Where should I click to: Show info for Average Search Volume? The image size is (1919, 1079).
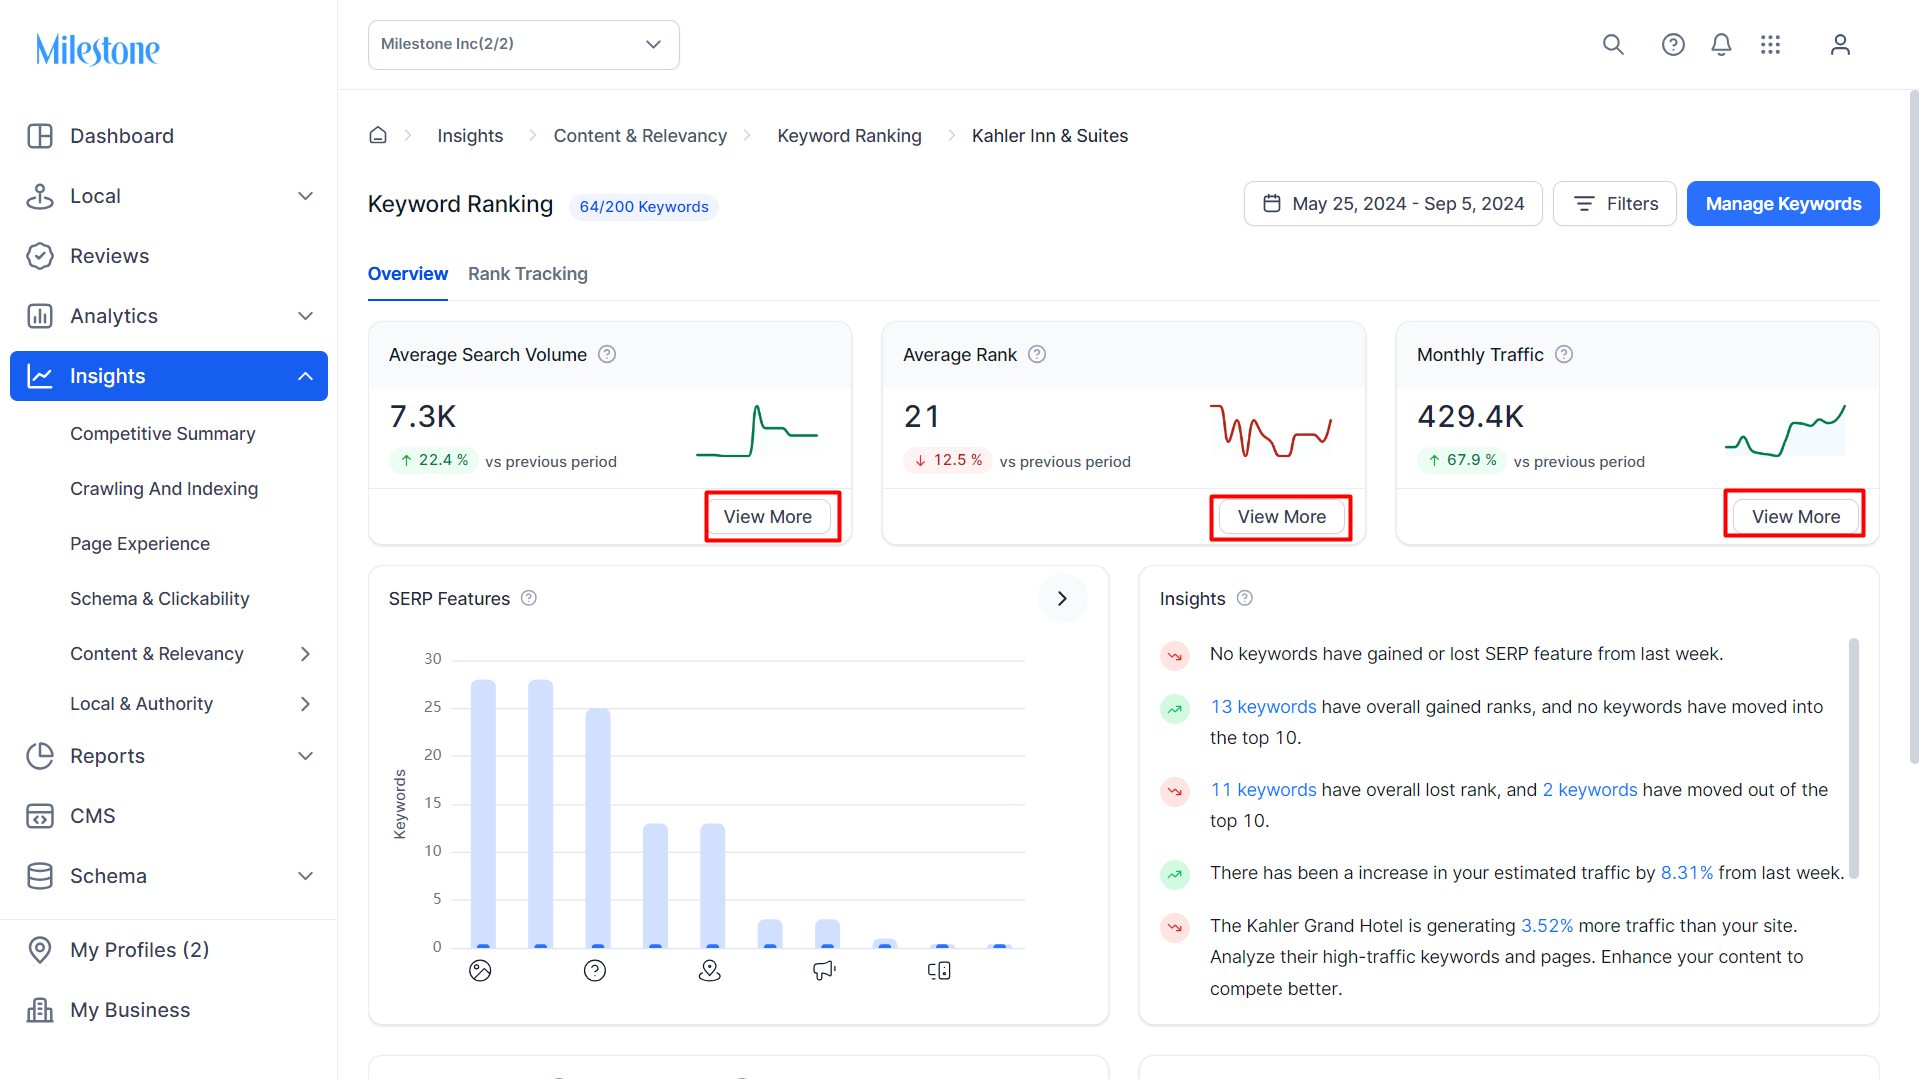[x=607, y=354]
